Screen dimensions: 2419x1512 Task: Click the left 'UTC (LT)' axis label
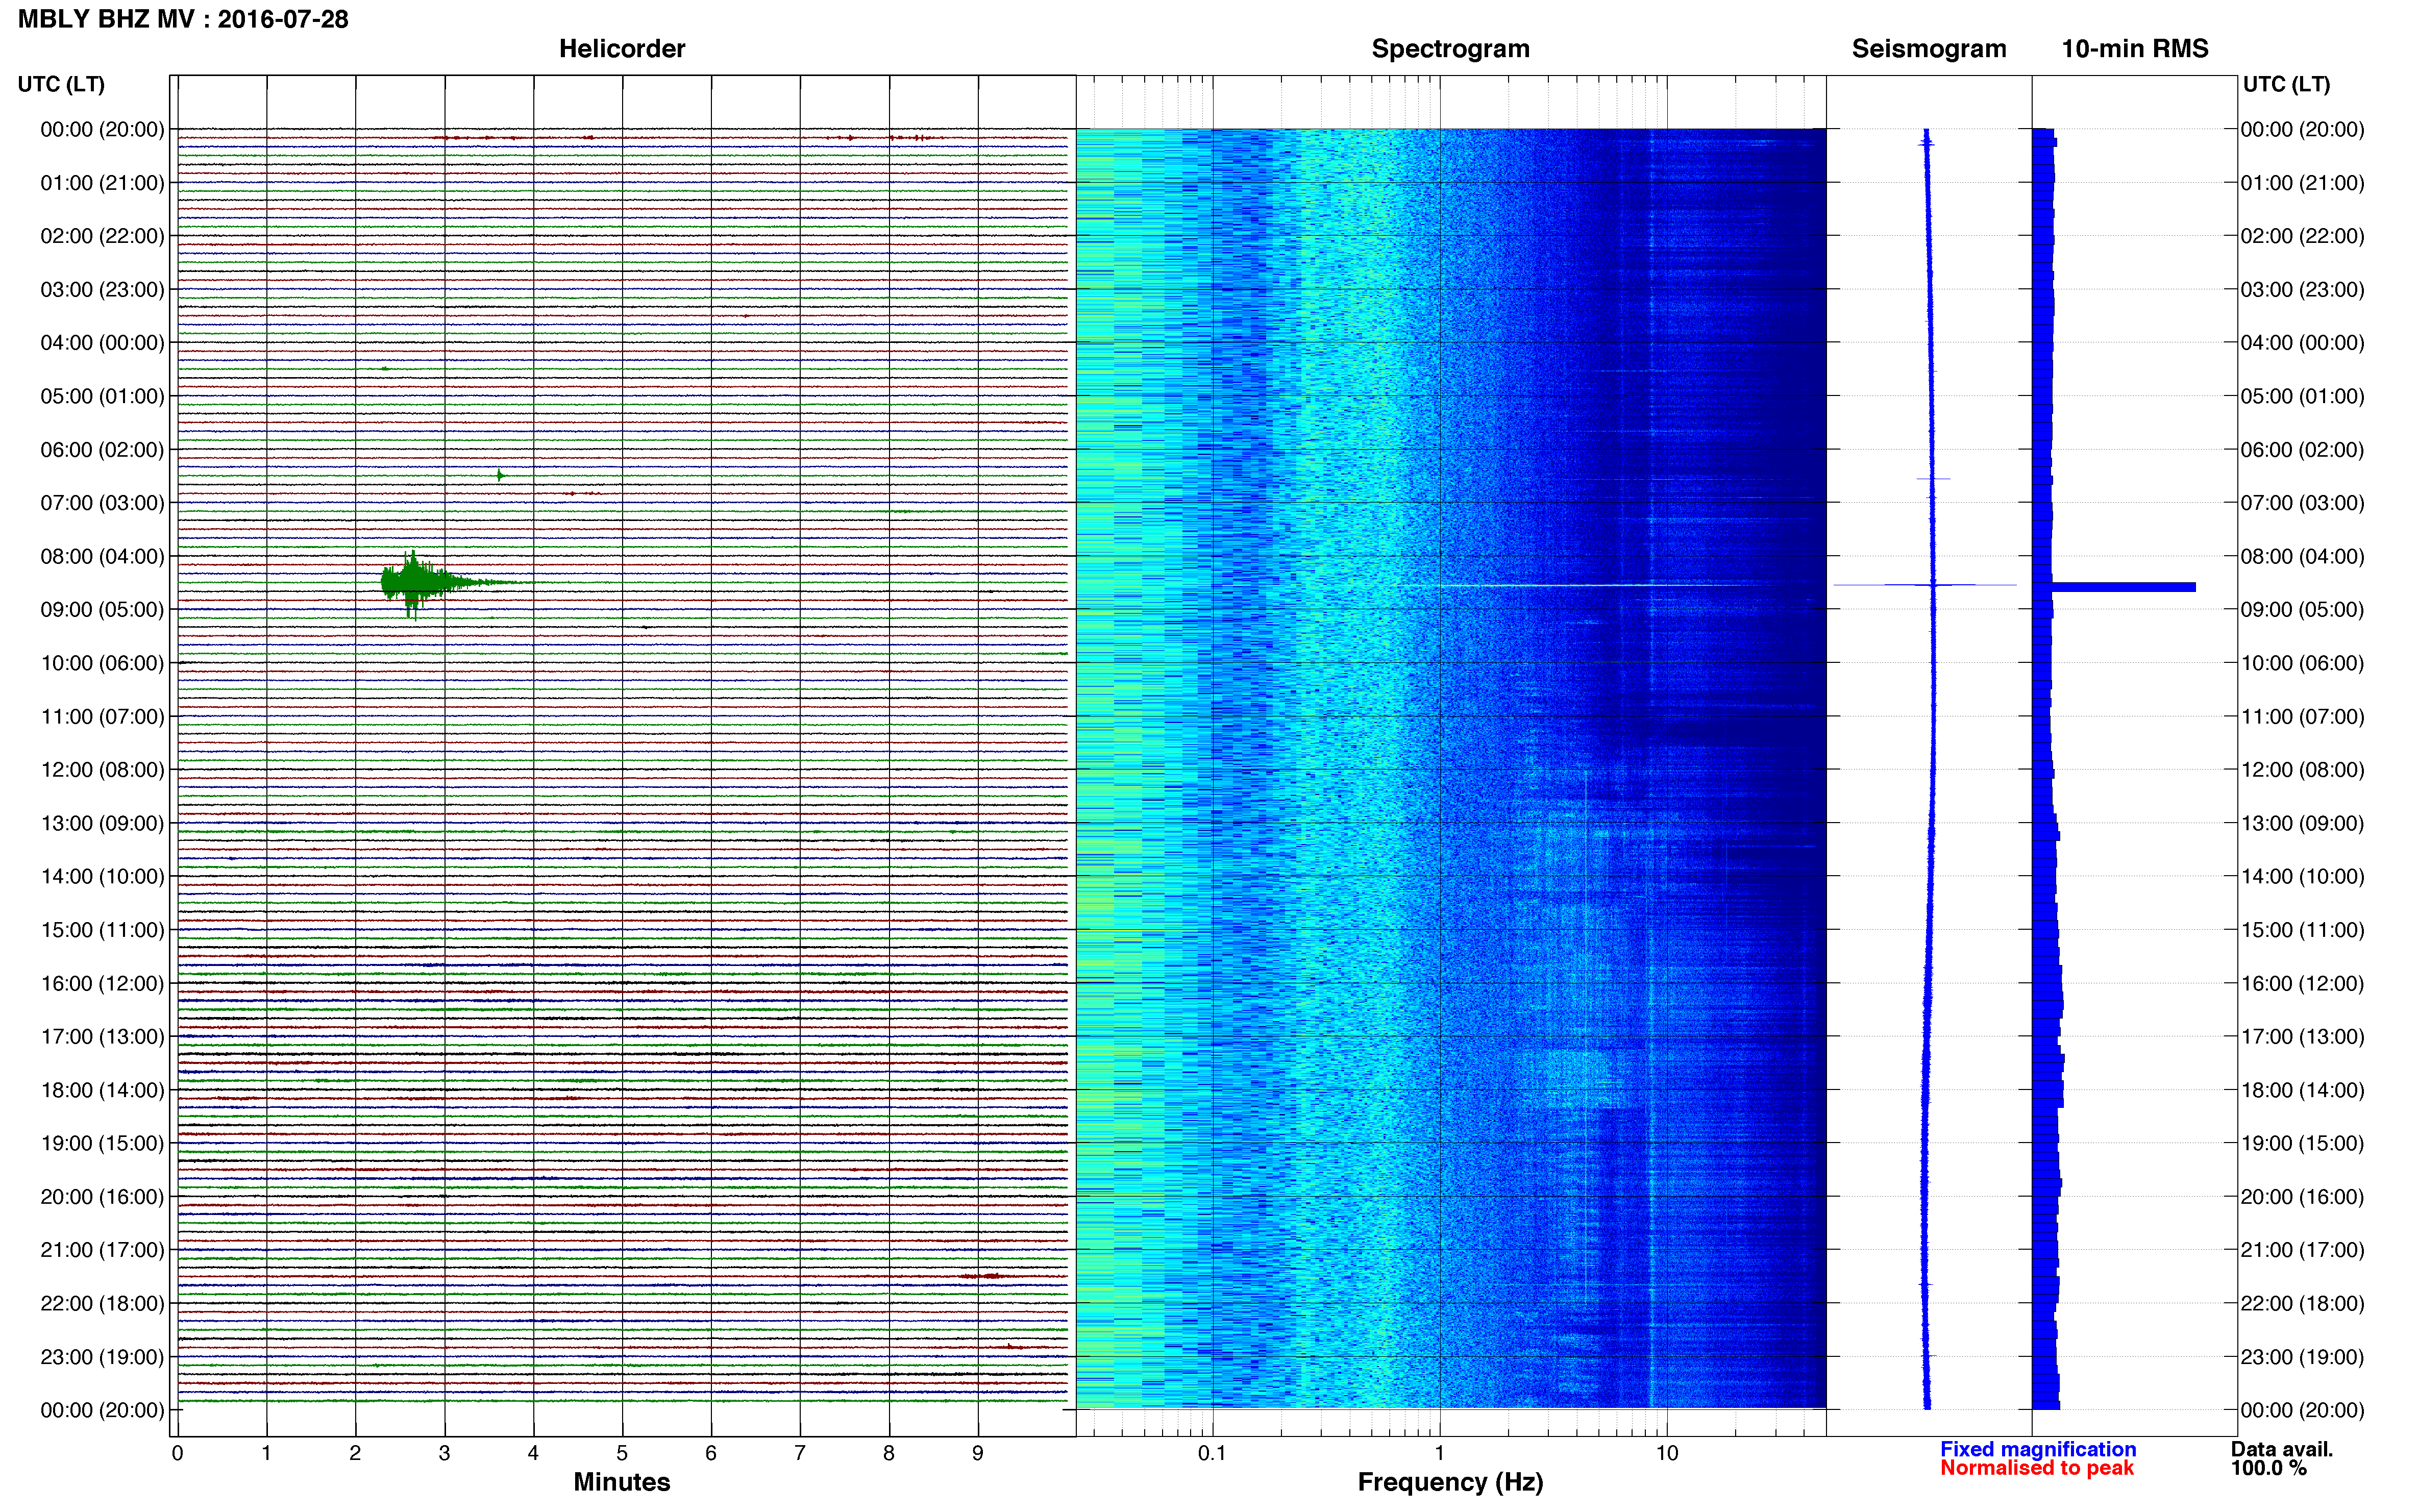click(61, 84)
